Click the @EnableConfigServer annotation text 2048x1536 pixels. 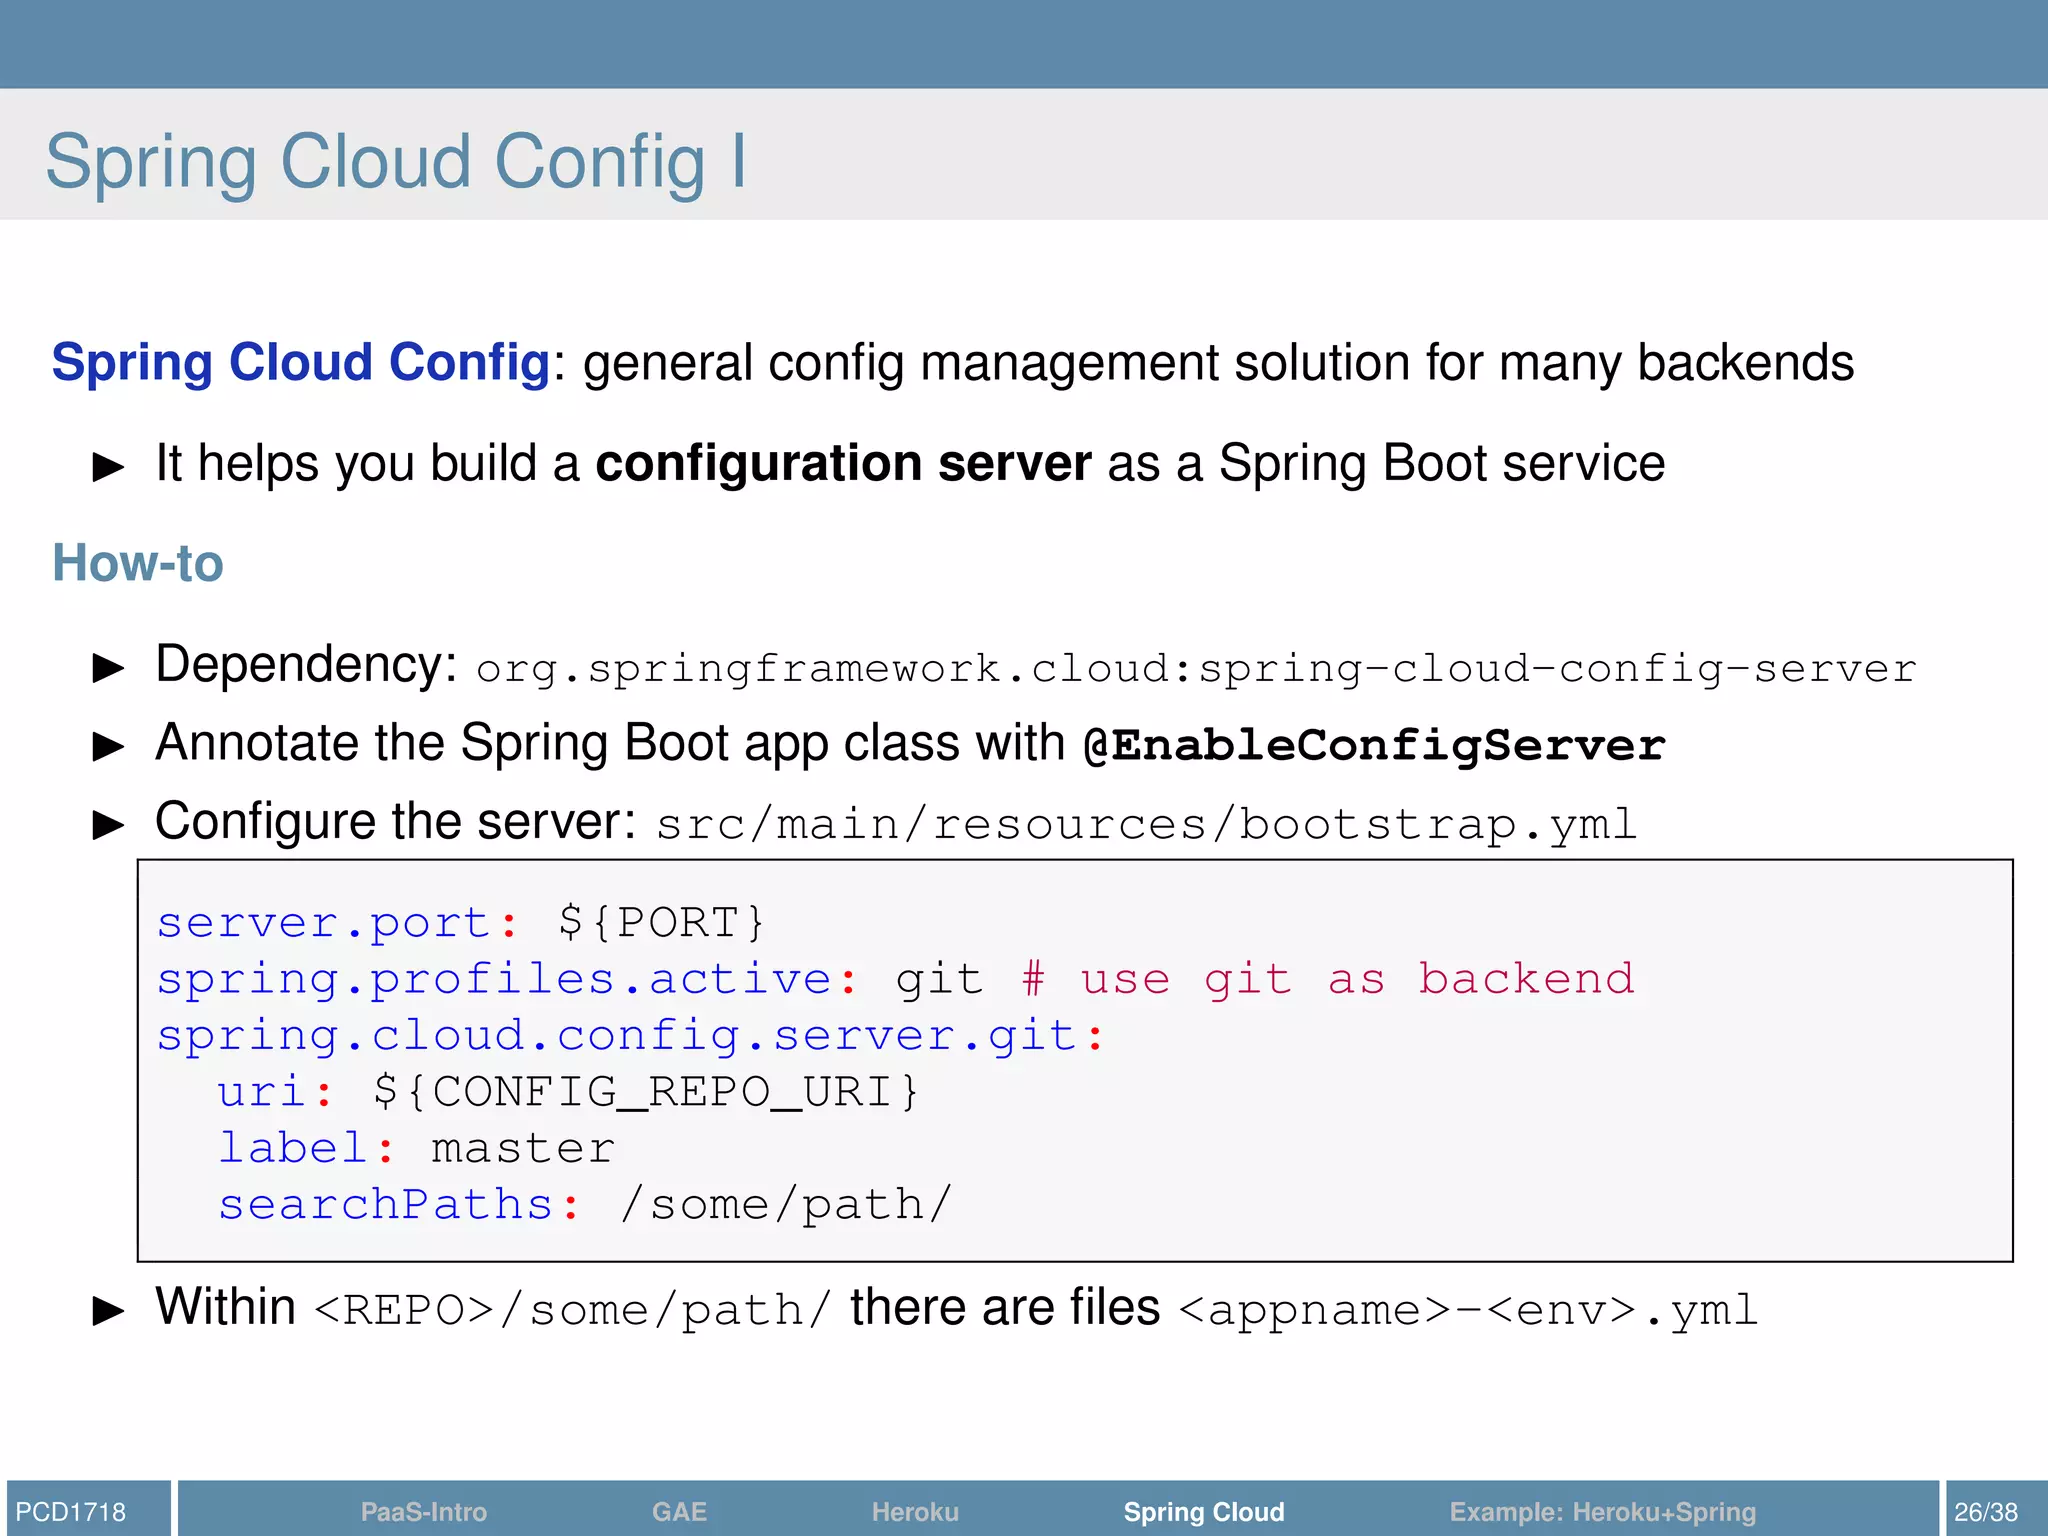pyautogui.click(x=1374, y=745)
